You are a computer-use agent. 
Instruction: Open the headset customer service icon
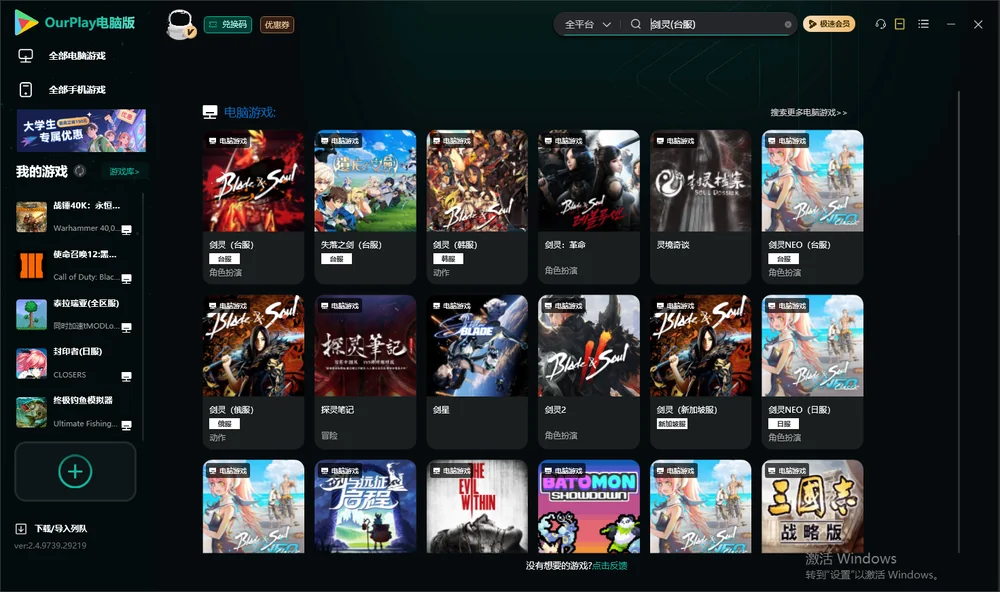tap(880, 24)
